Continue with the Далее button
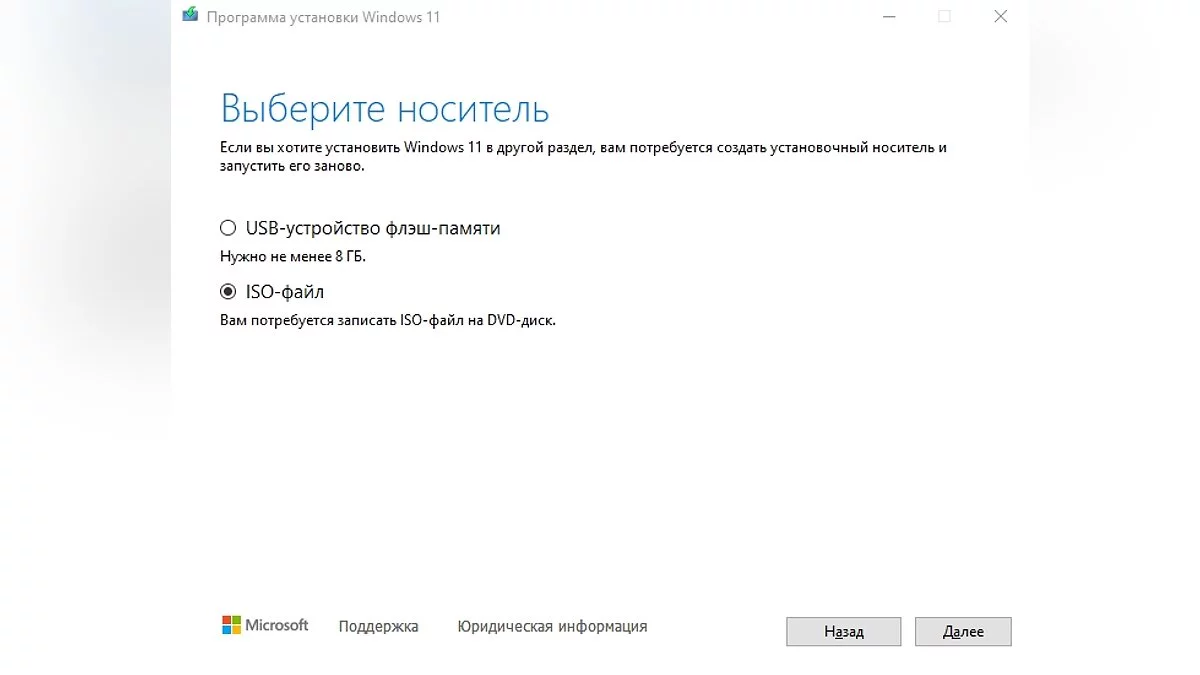1200x675 pixels. pos(963,632)
